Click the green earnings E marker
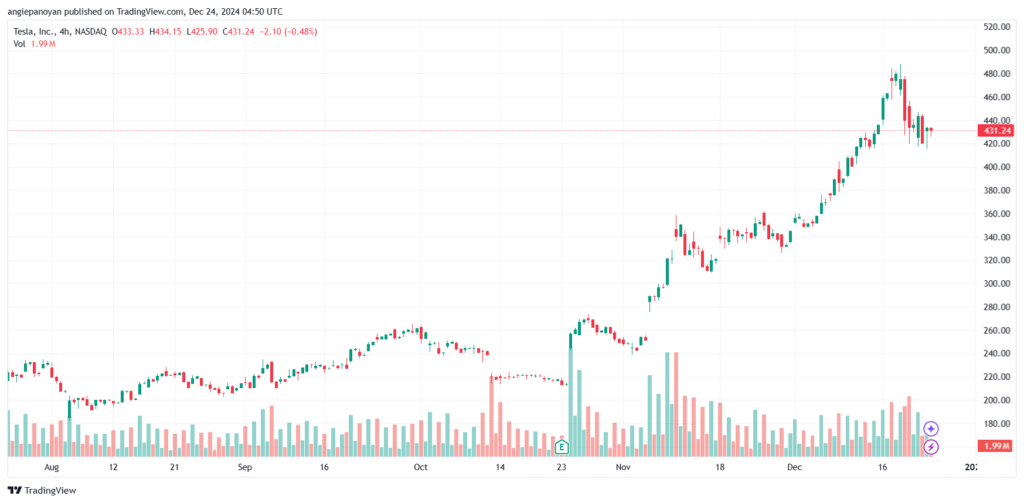The width and height of the screenshot is (1024, 503). (561, 447)
